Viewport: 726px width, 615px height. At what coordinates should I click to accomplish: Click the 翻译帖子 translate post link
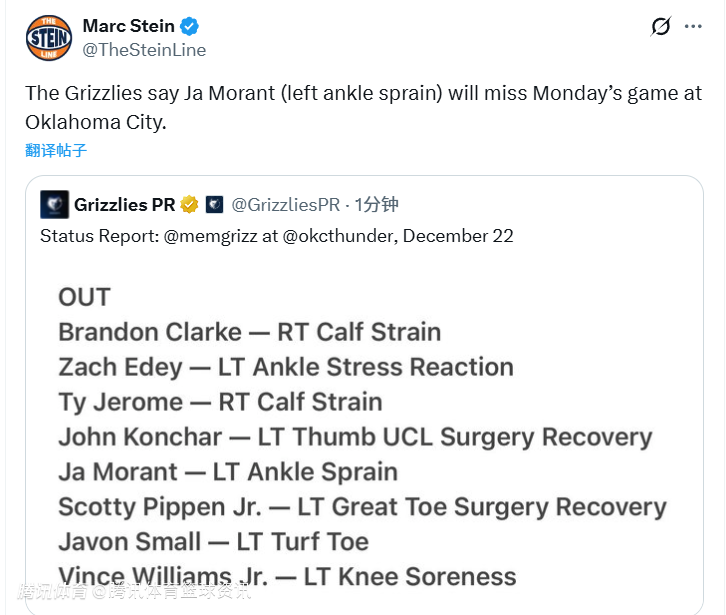[56, 150]
